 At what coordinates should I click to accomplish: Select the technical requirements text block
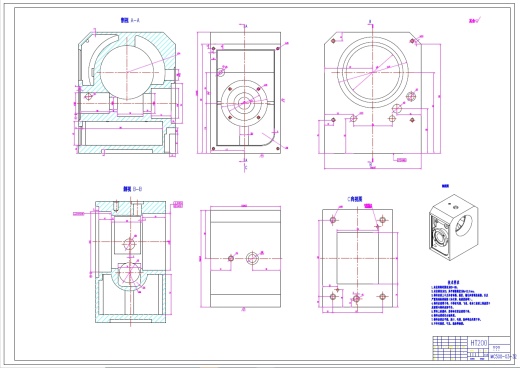pyautogui.click(x=460, y=303)
